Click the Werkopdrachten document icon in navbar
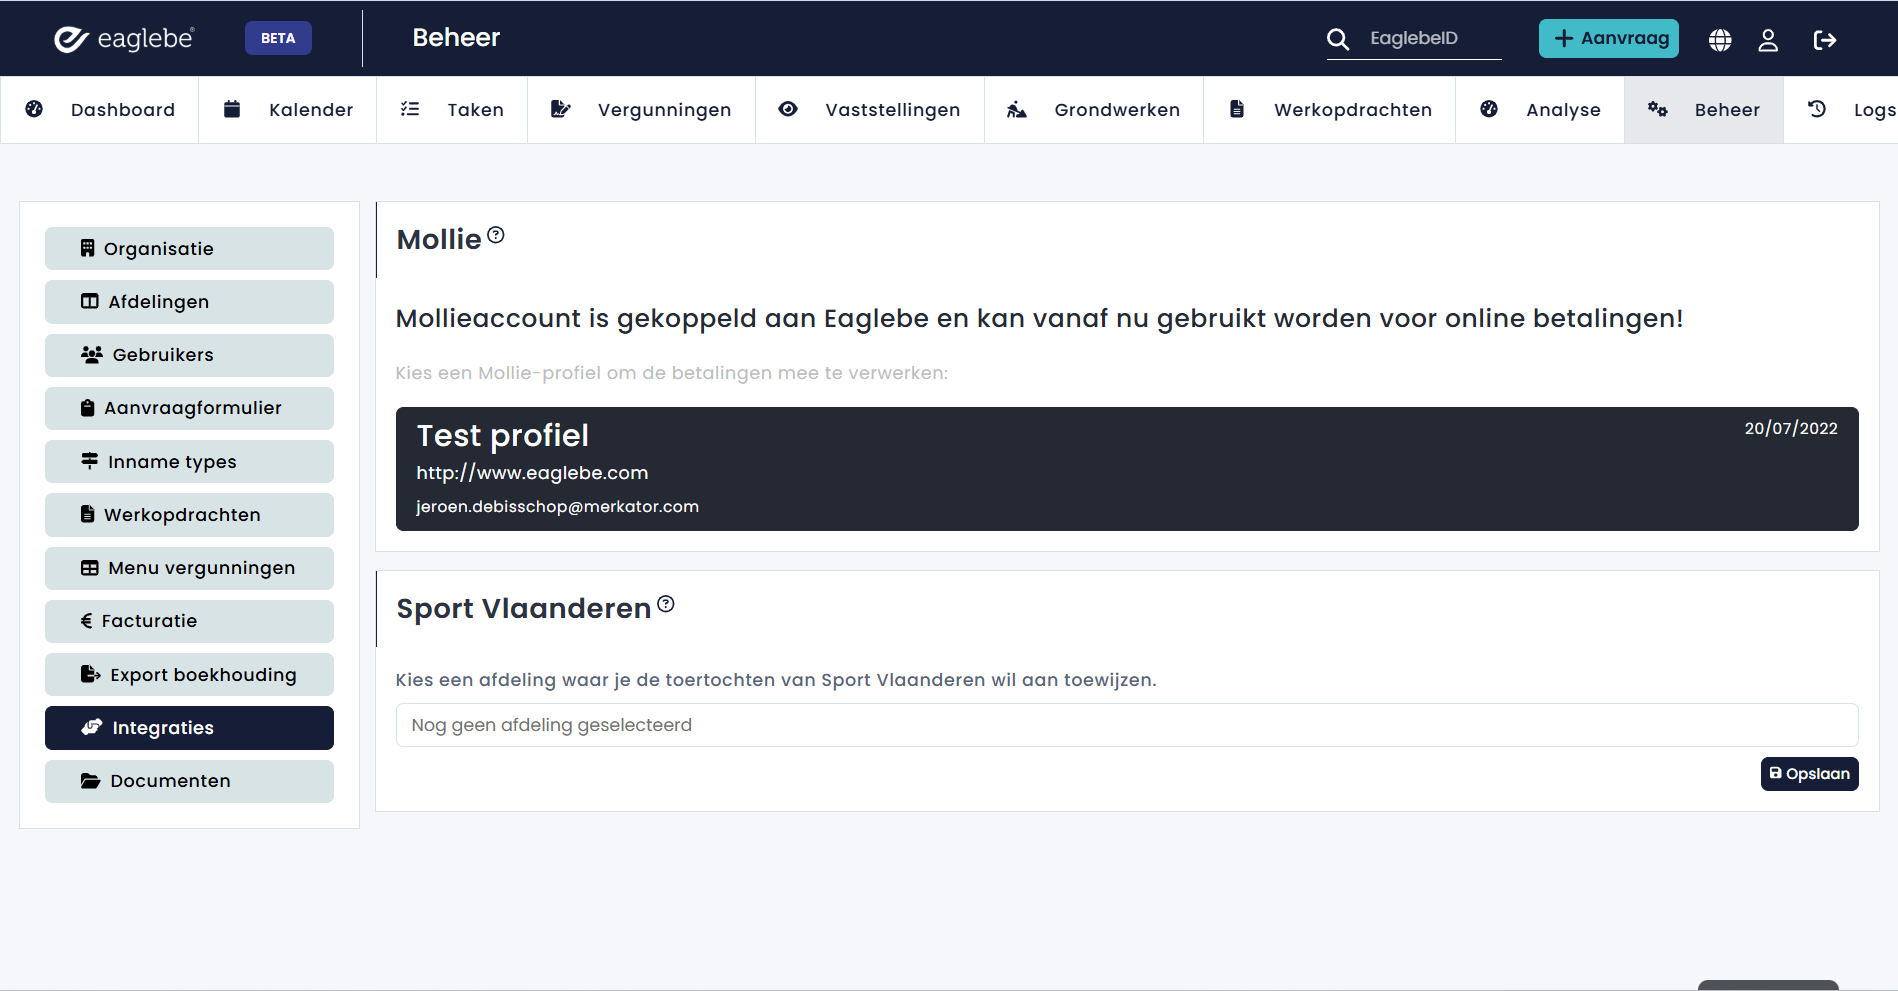The width and height of the screenshot is (1898, 991). 1237,109
